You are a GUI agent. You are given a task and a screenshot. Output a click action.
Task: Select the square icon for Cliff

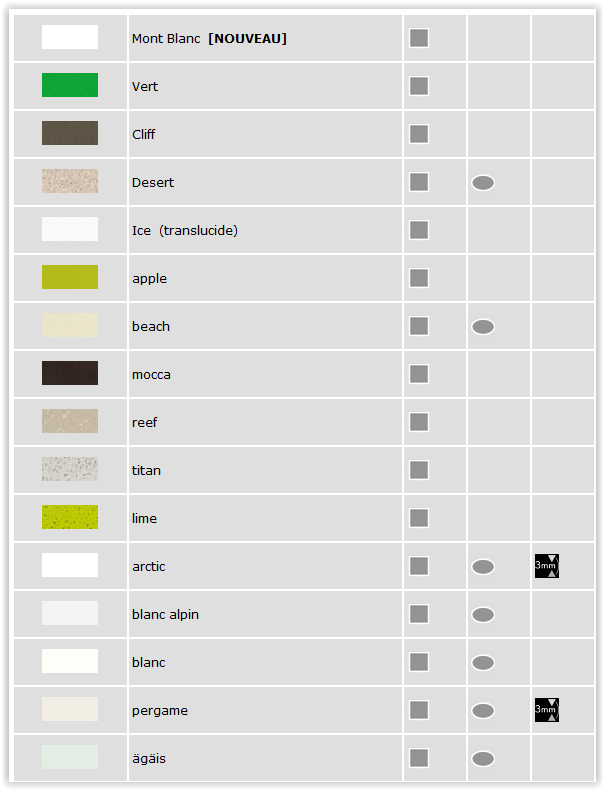pyautogui.click(x=419, y=134)
